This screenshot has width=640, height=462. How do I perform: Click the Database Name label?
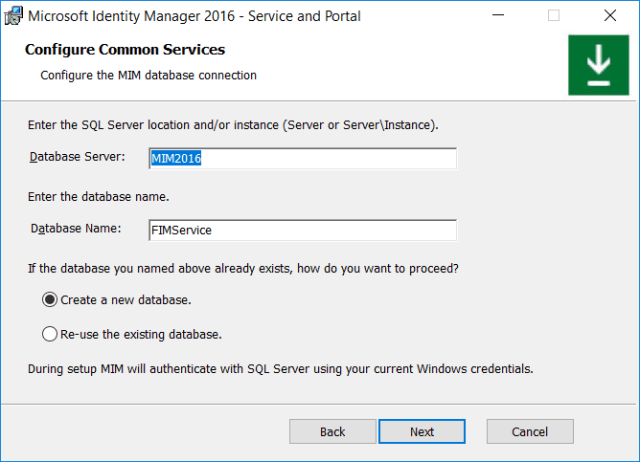tap(75, 228)
